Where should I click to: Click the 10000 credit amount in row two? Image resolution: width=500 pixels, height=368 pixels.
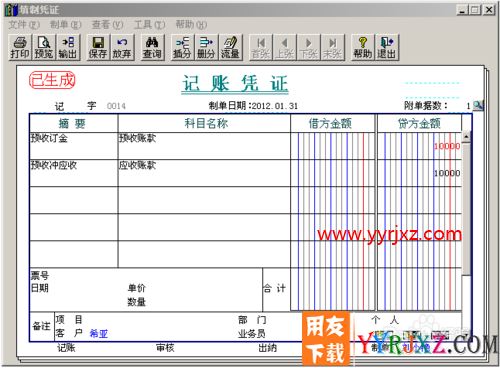point(447,173)
